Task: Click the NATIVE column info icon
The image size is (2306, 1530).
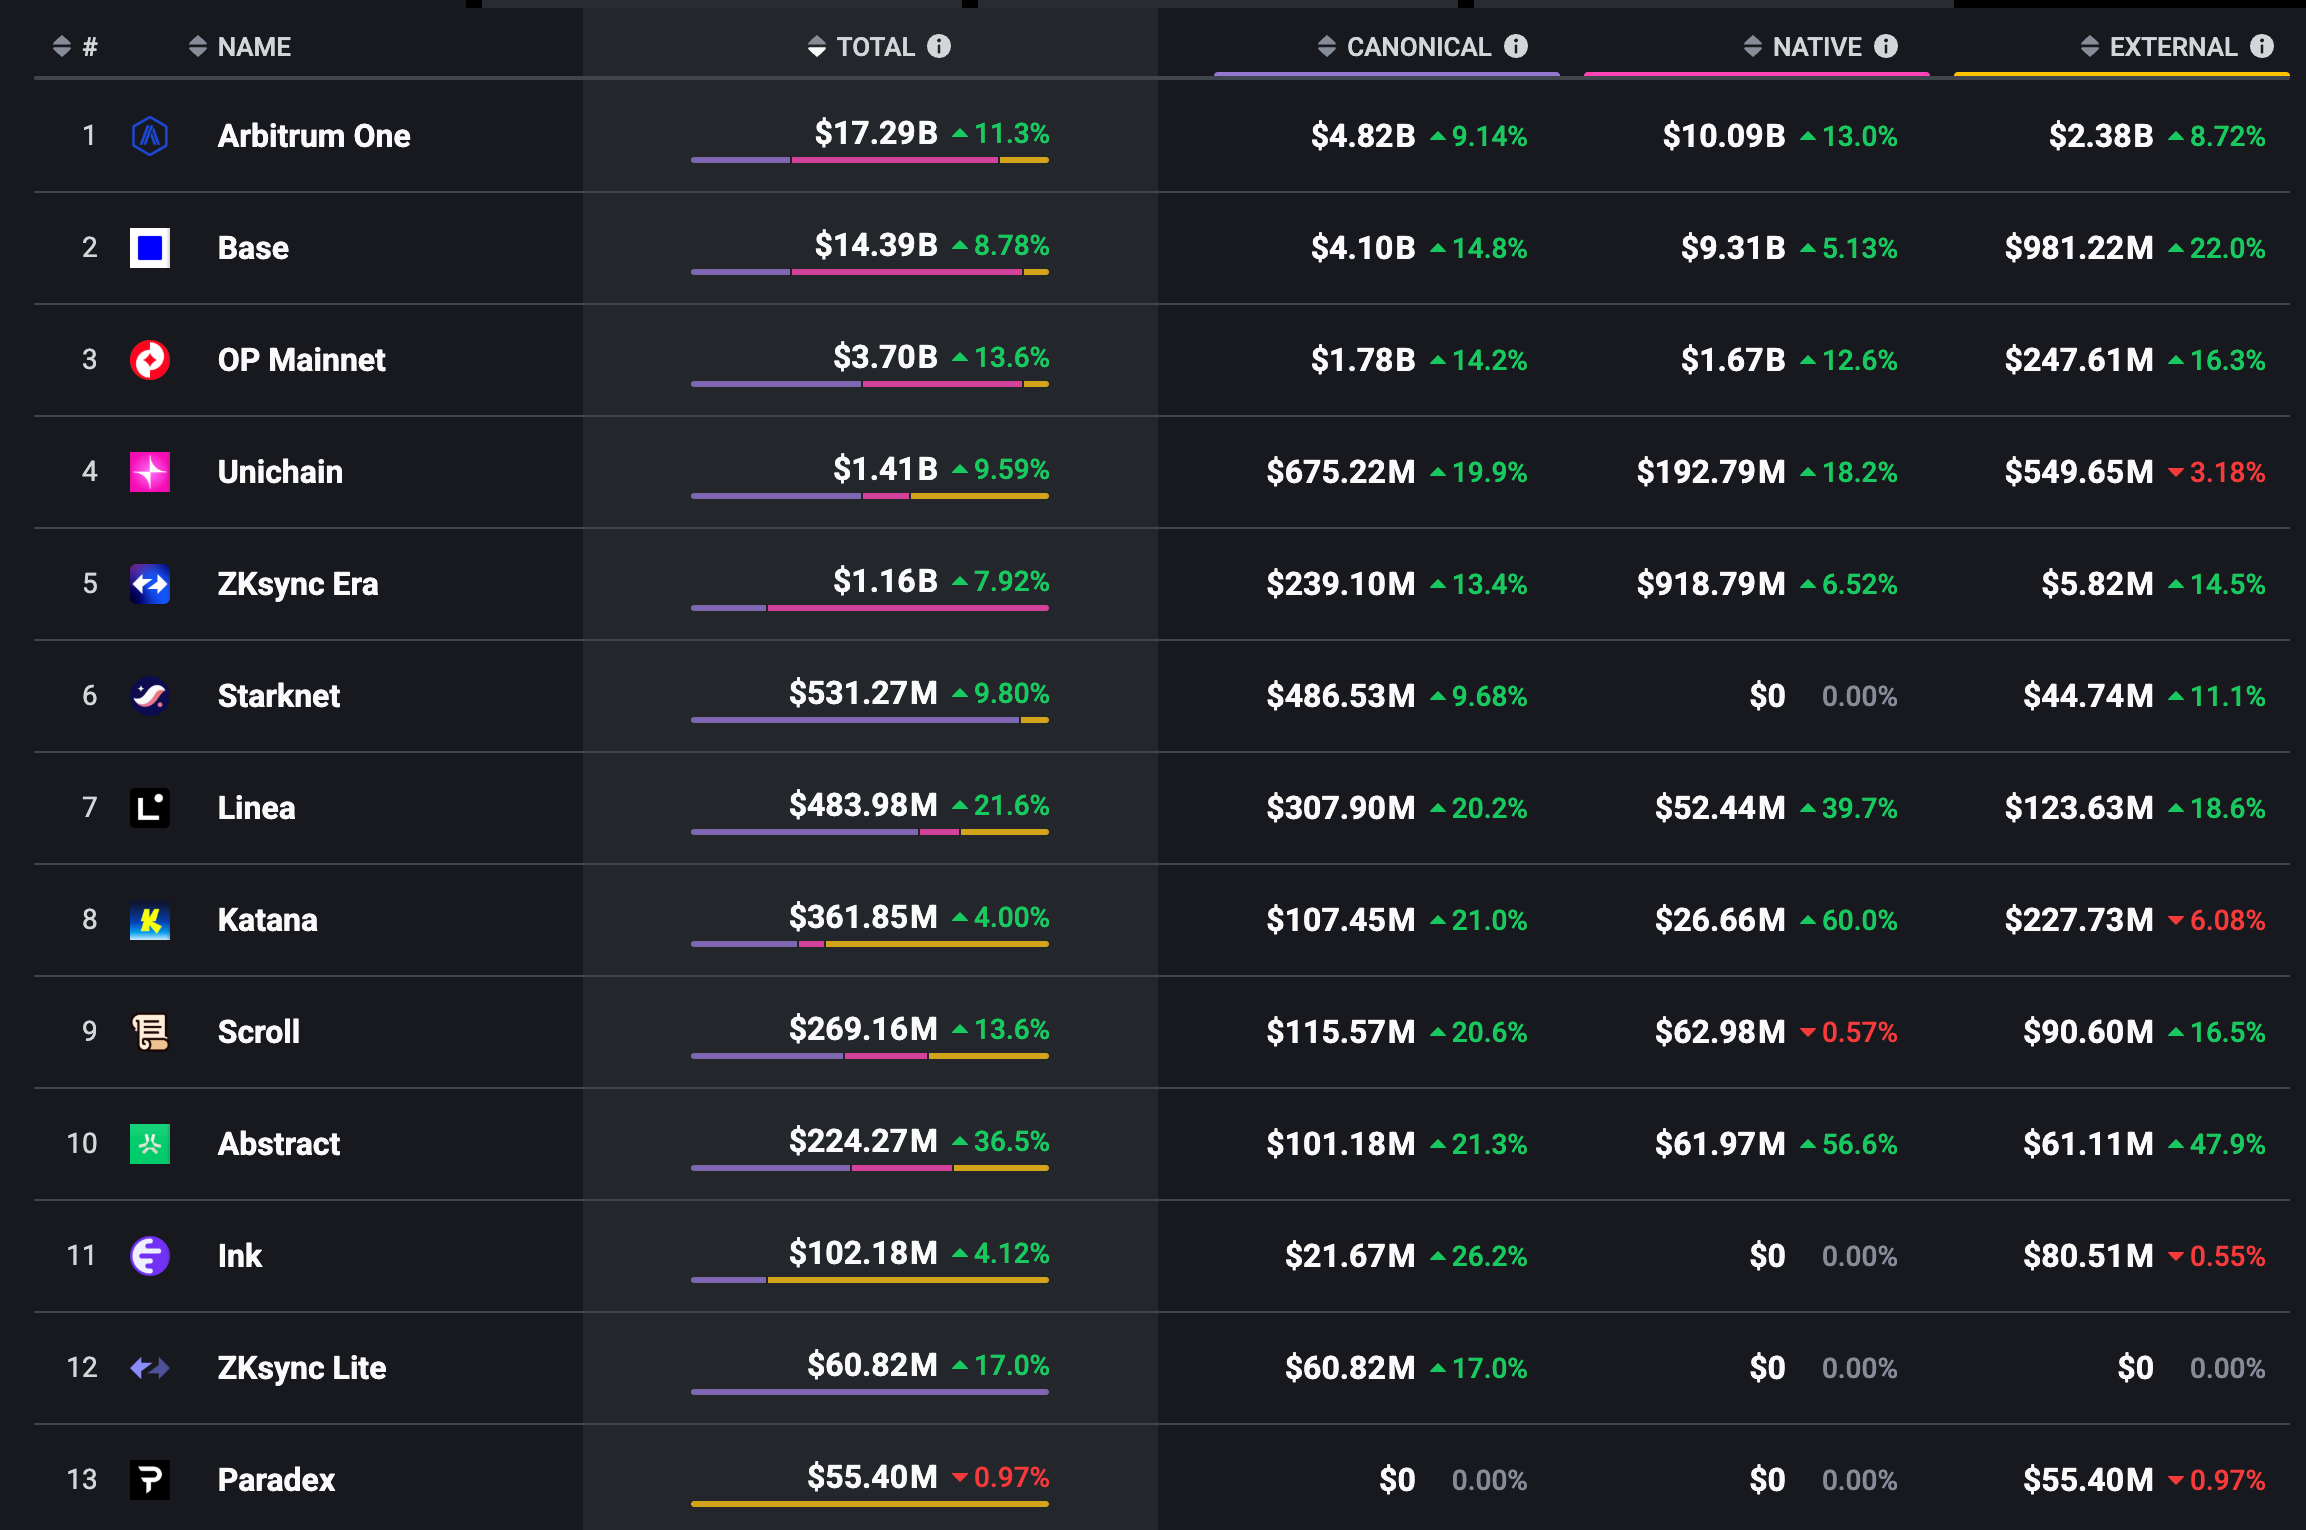Action: click(x=1886, y=46)
